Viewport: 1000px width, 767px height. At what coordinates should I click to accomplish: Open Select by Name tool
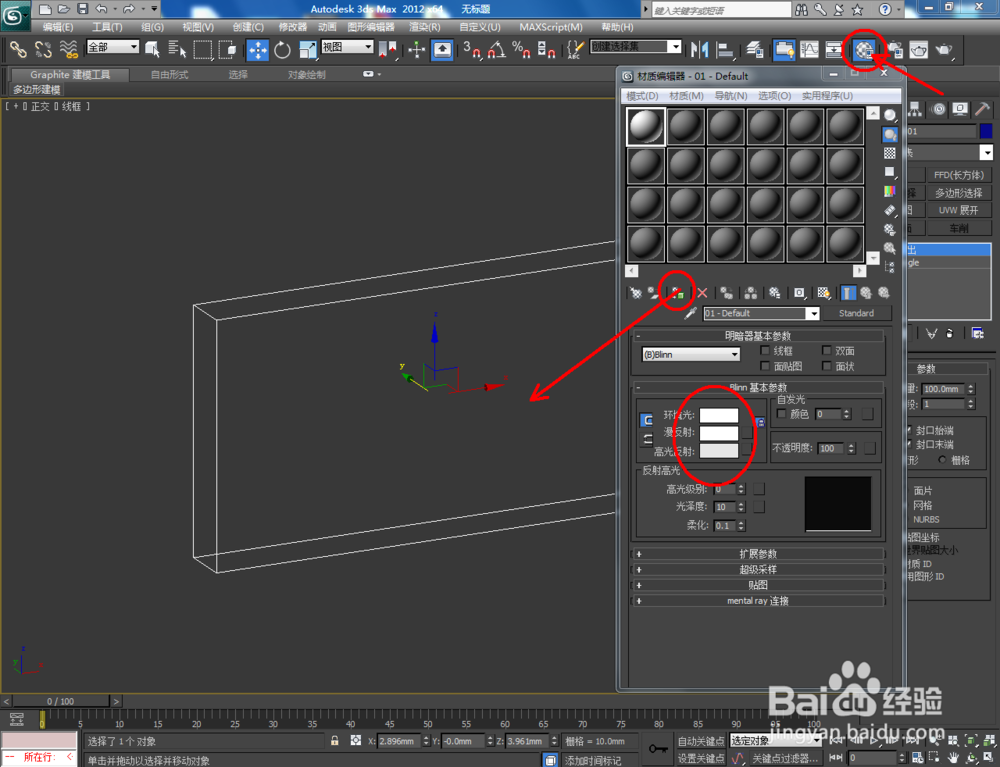177,49
